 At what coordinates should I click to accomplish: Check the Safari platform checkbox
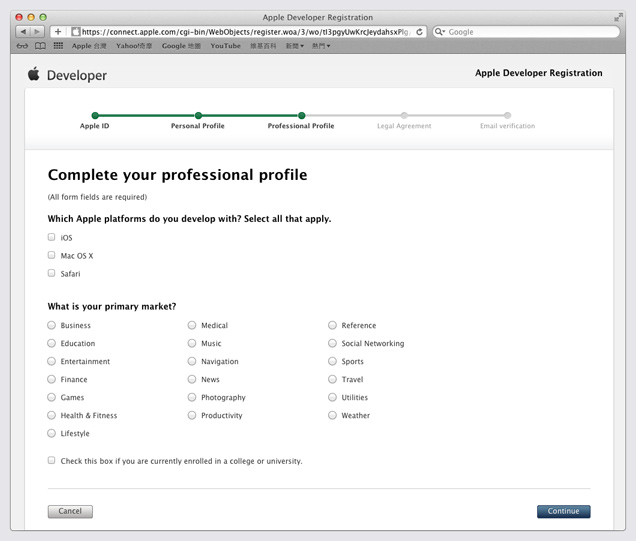click(x=52, y=273)
